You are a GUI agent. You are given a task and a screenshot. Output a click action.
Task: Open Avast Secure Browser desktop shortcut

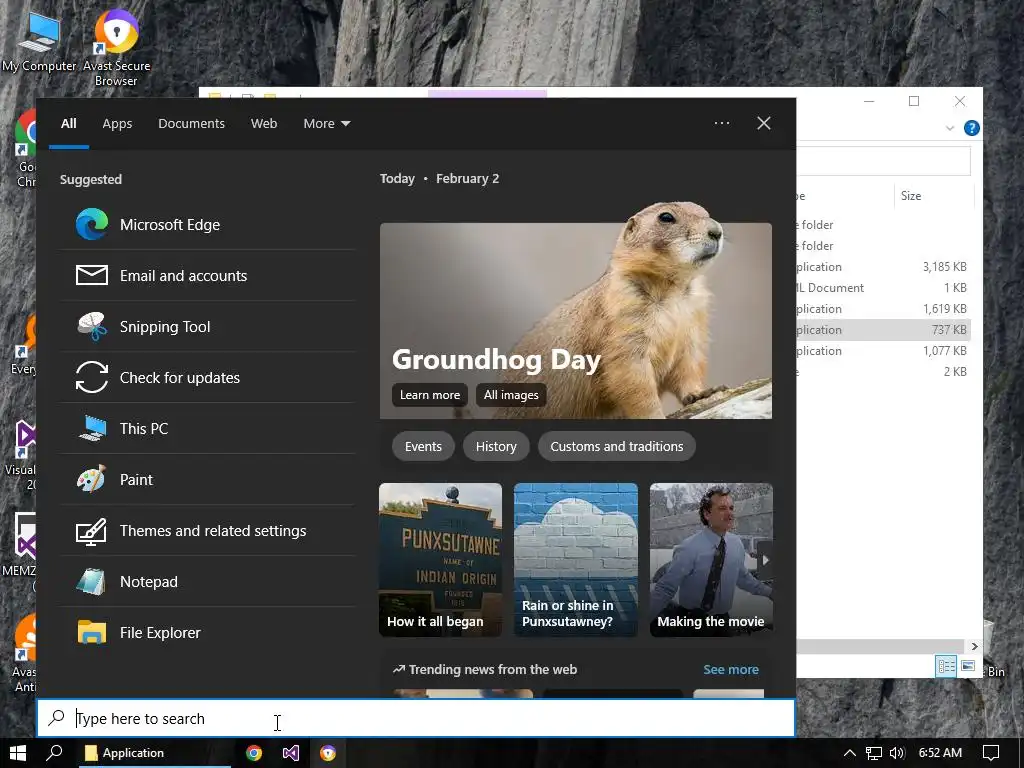pos(116,47)
